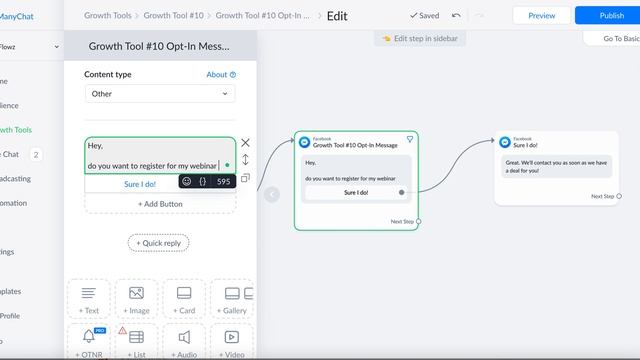The height and width of the screenshot is (360, 640).
Task: Collapse the sidebar with the round arrow button
Action: 272,194
